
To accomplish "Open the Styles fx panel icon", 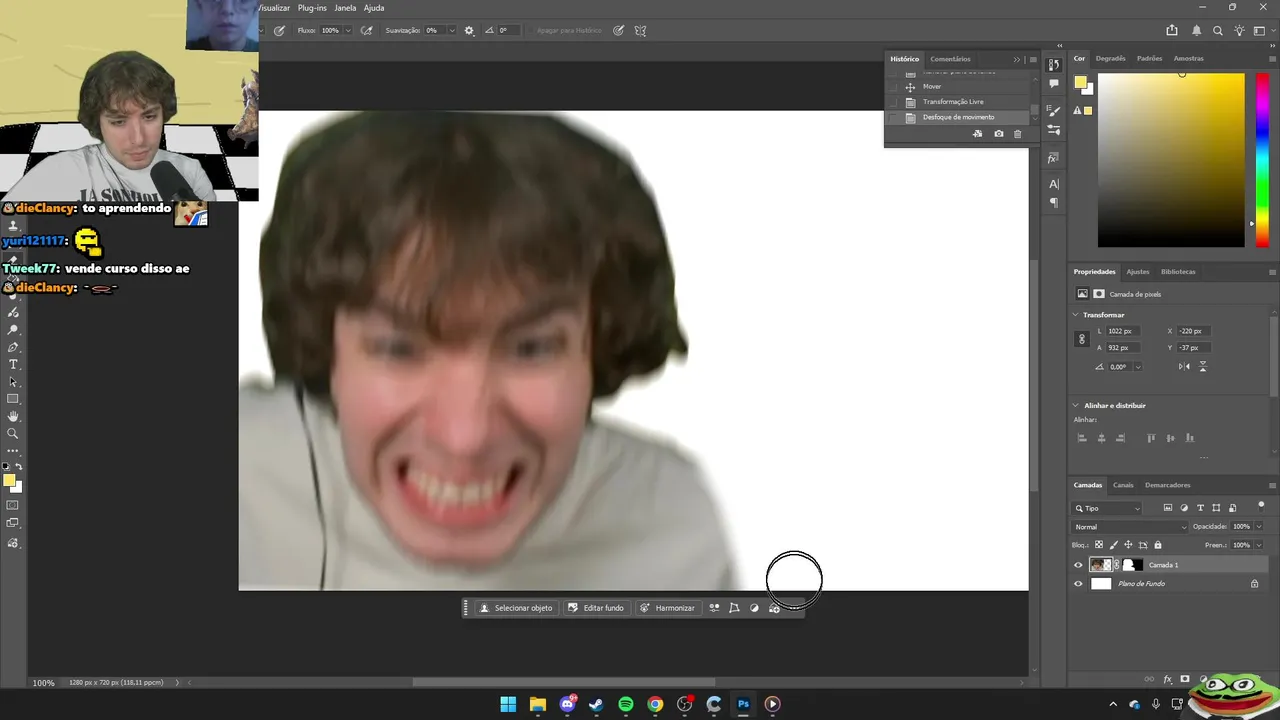I will 1054,158.
